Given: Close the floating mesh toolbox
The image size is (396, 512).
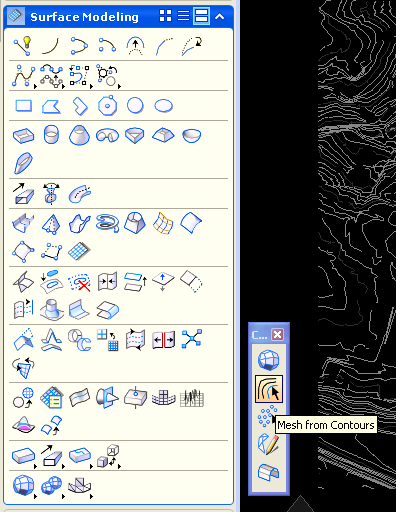Looking at the screenshot, I should [277, 334].
